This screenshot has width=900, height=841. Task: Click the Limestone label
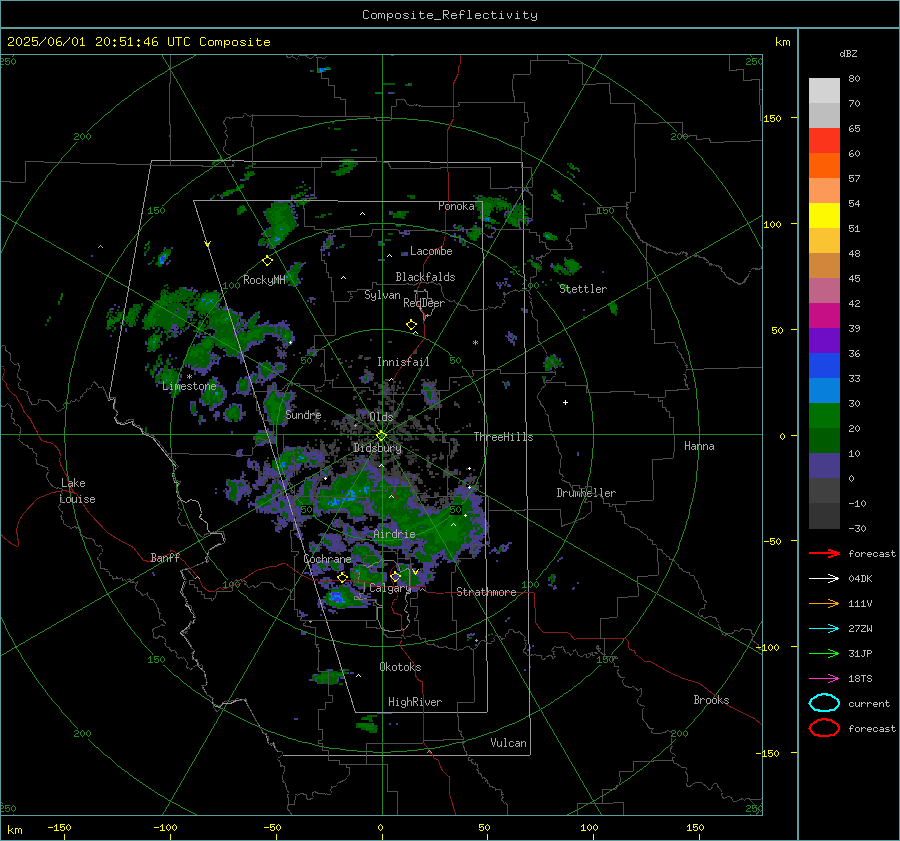[x=189, y=386]
